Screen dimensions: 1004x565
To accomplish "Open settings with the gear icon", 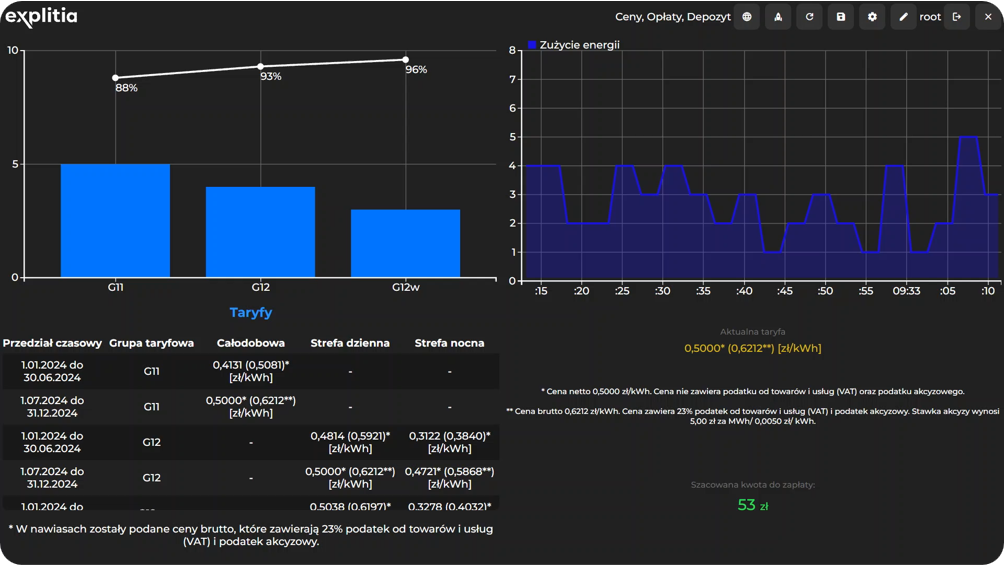I will click(872, 17).
